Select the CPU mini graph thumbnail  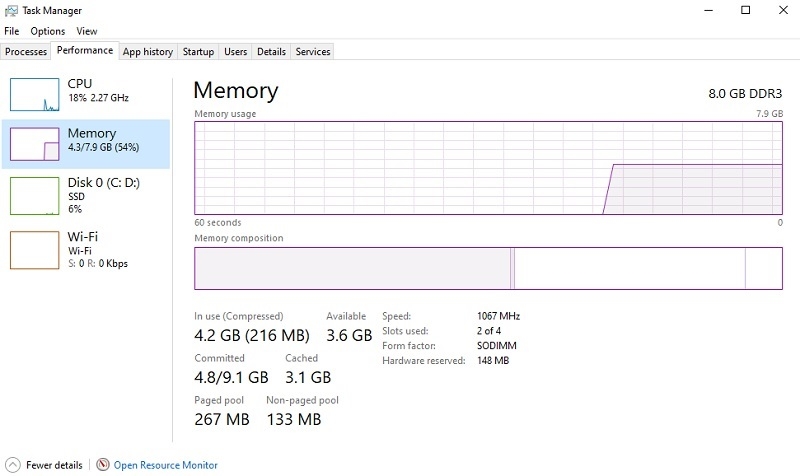(x=35, y=93)
